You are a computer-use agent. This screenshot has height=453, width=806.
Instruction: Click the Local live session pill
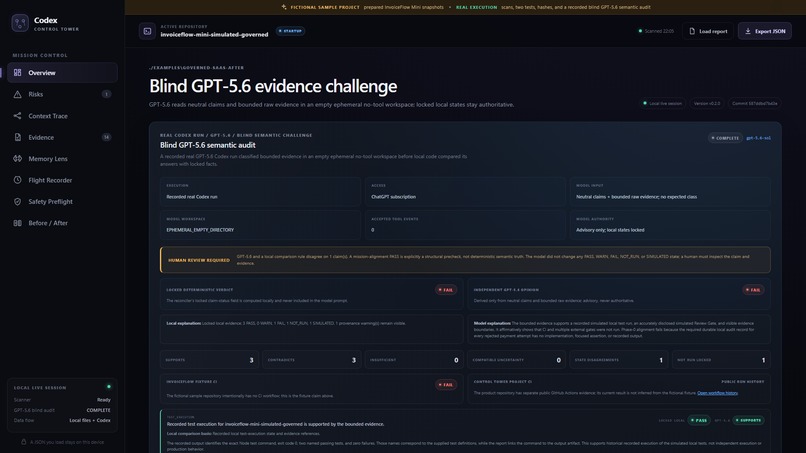tap(663, 103)
